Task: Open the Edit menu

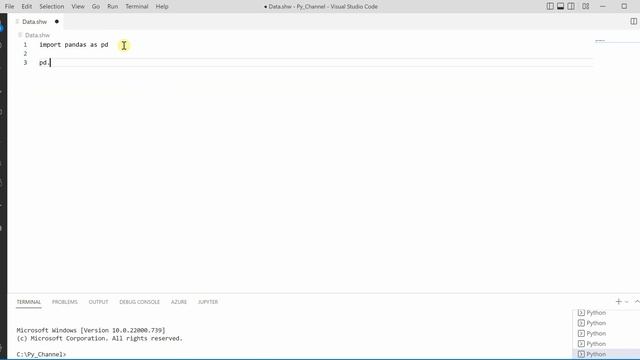Action: 27,7
